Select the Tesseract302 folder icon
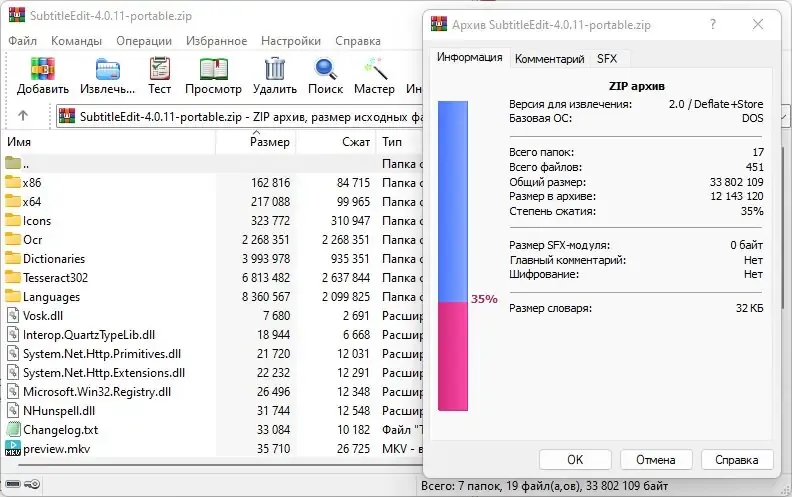 click(13, 277)
